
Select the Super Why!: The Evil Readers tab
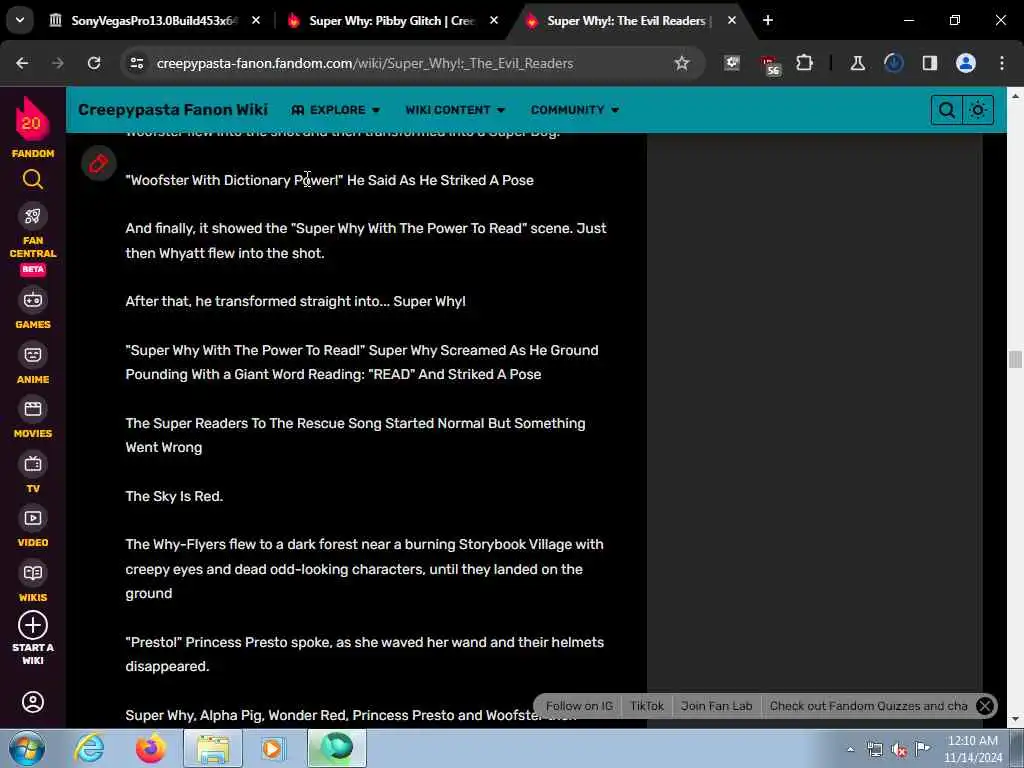click(x=626, y=21)
